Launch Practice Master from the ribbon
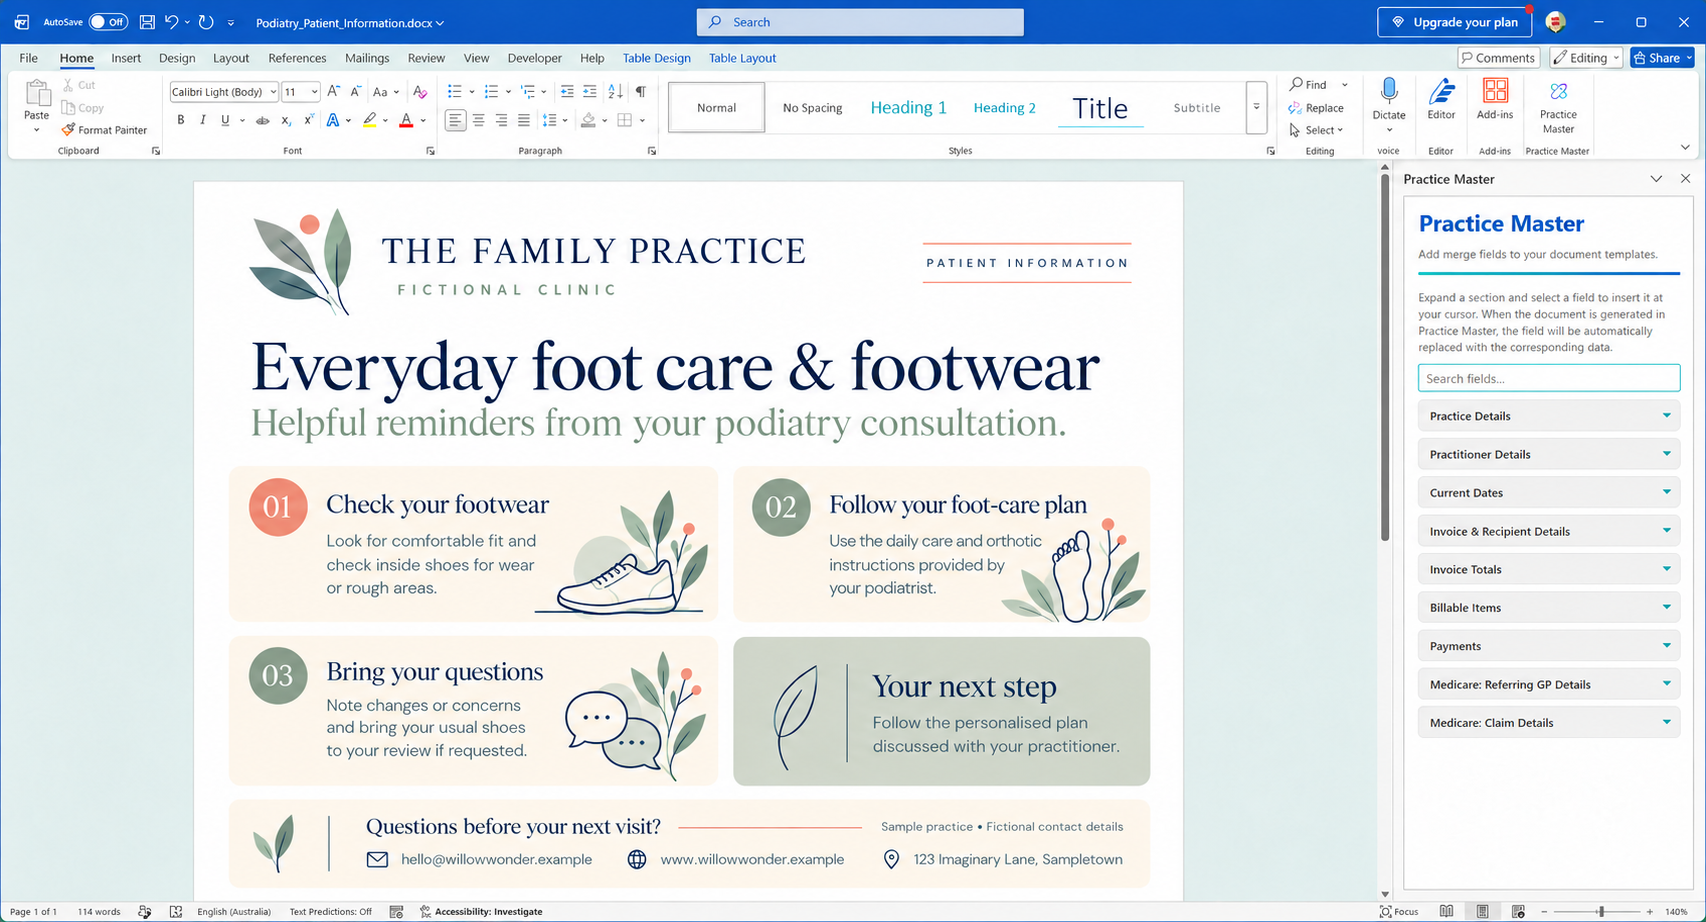 [1558, 106]
